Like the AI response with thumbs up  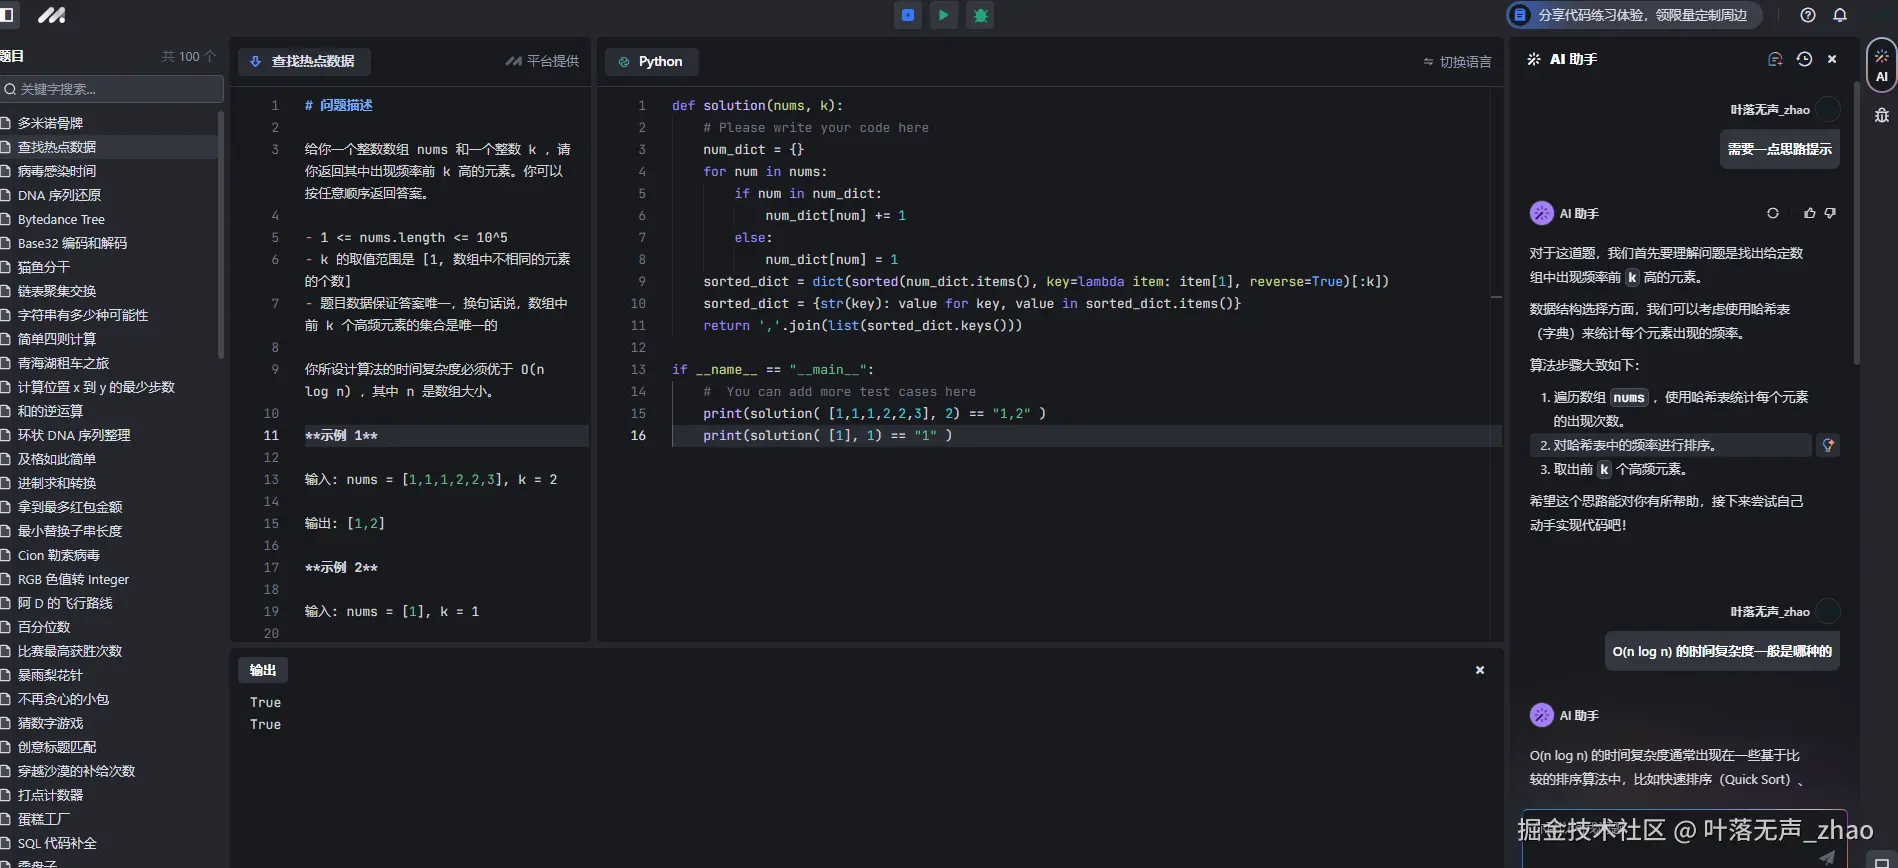(x=1809, y=213)
